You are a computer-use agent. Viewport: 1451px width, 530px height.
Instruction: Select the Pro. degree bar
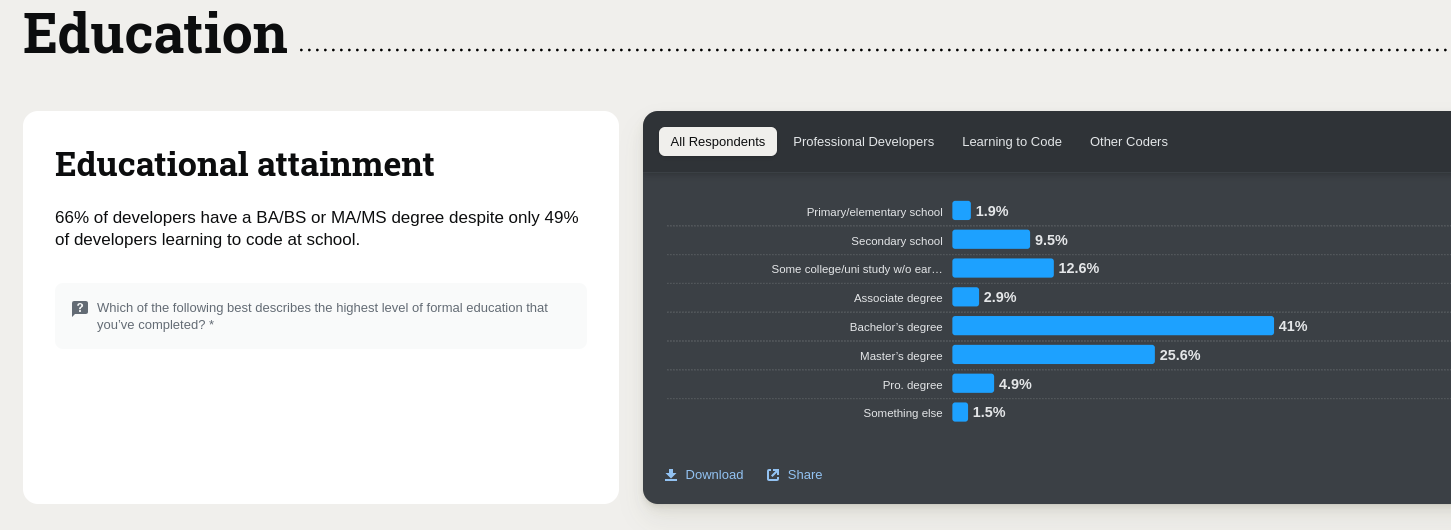pyautogui.click(x=973, y=384)
